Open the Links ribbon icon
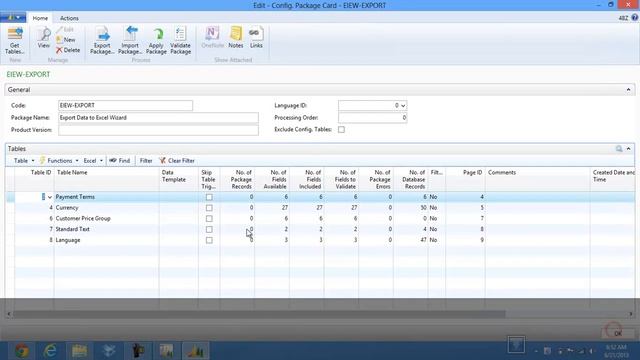The height and width of the screenshot is (360, 640). (x=256, y=38)
